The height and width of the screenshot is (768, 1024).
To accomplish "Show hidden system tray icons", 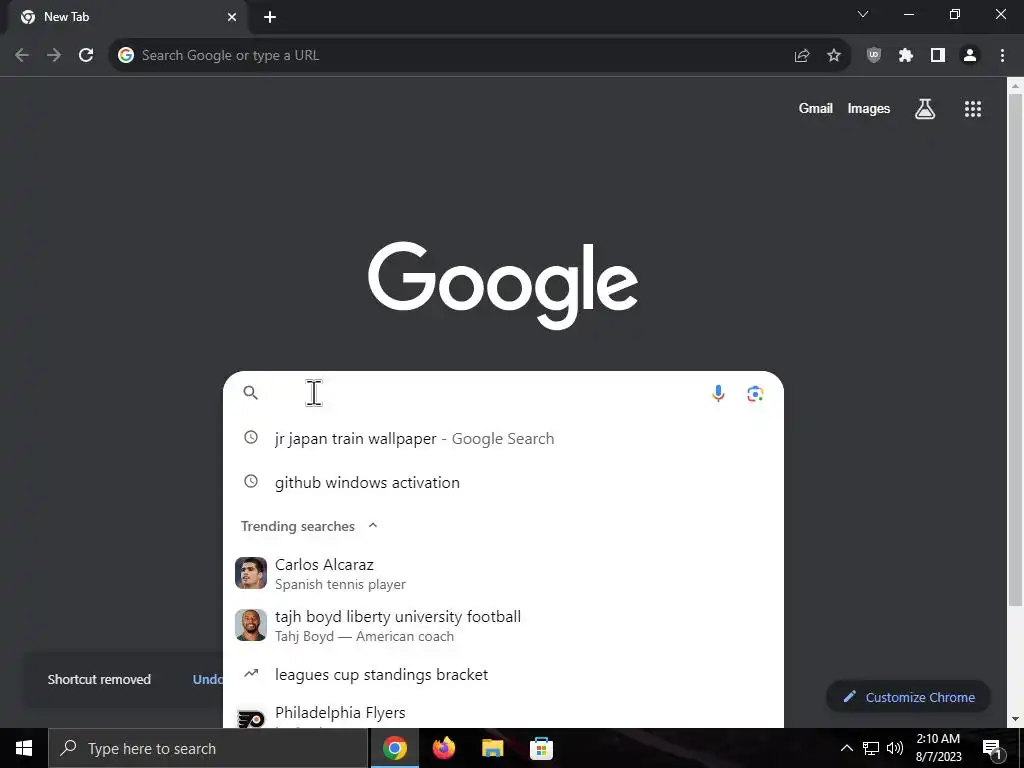I will [x=846, y=748].
